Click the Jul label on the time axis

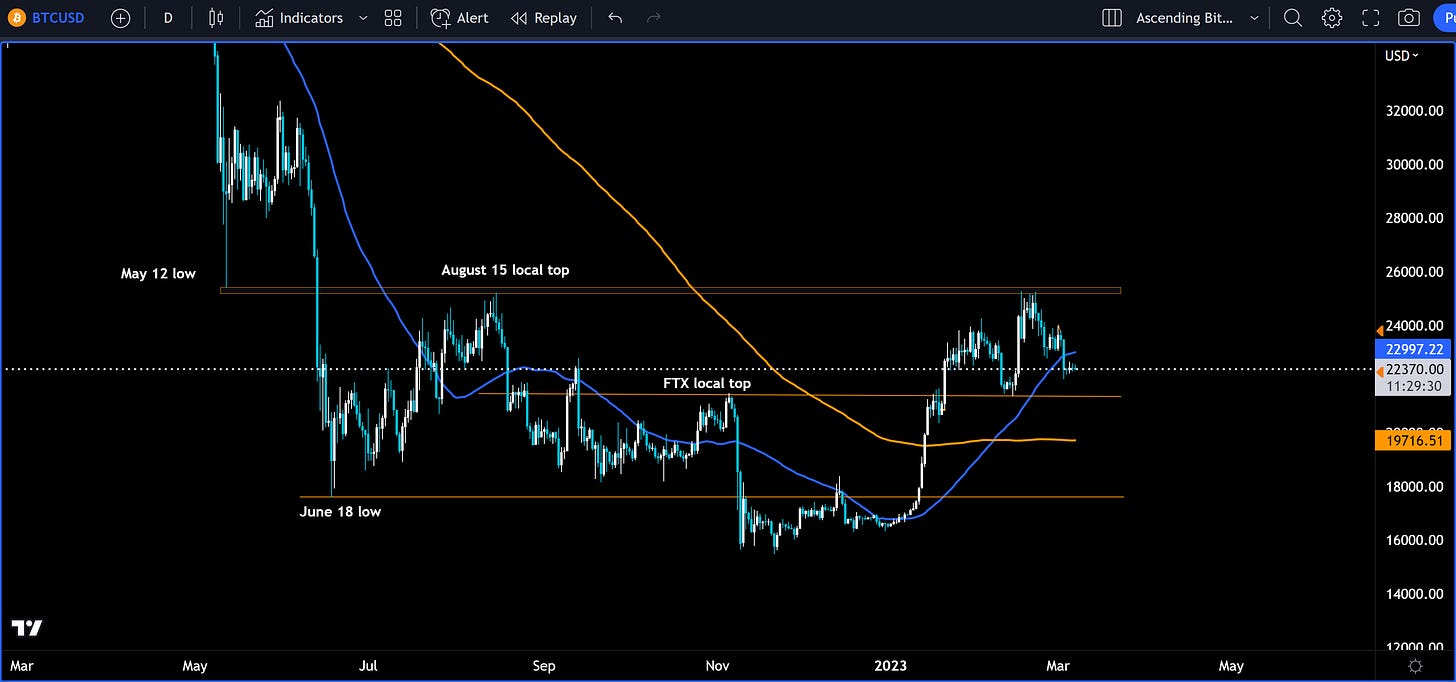click(x=369, y=666)
